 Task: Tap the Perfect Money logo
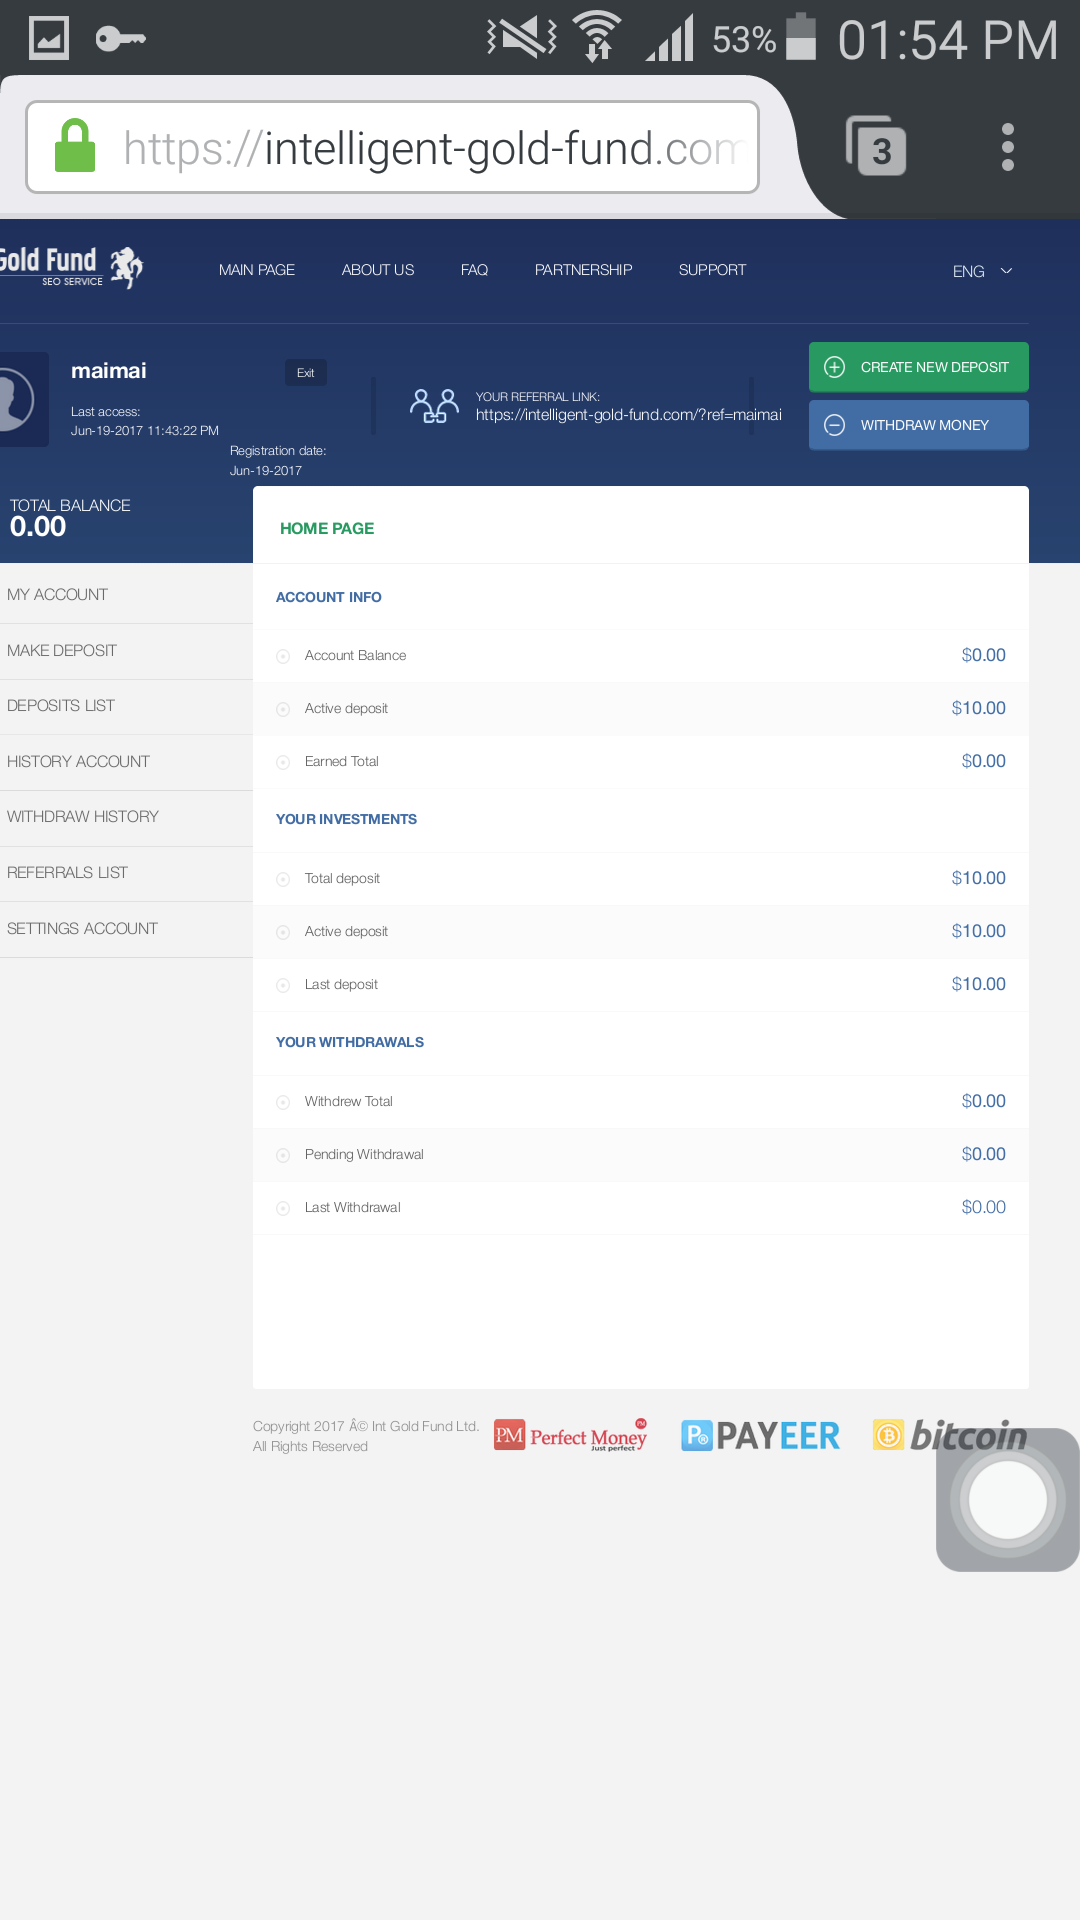[x=570, y=1436]
